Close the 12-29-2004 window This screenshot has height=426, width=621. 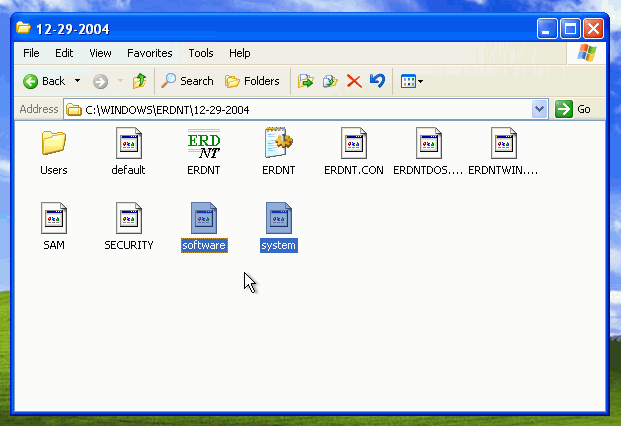pyautogui.click(x=593, y=29)
